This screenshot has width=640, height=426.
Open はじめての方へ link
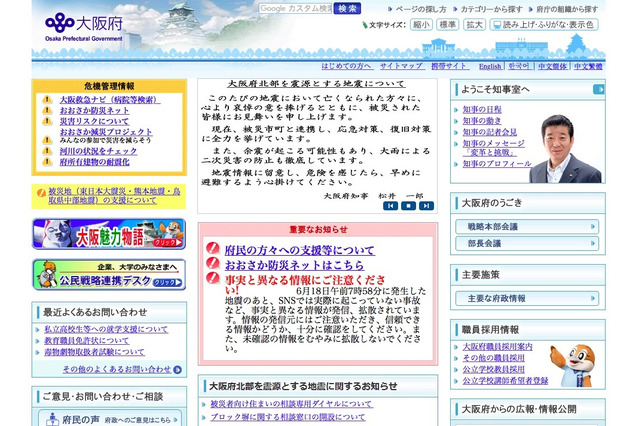[347, 66]
